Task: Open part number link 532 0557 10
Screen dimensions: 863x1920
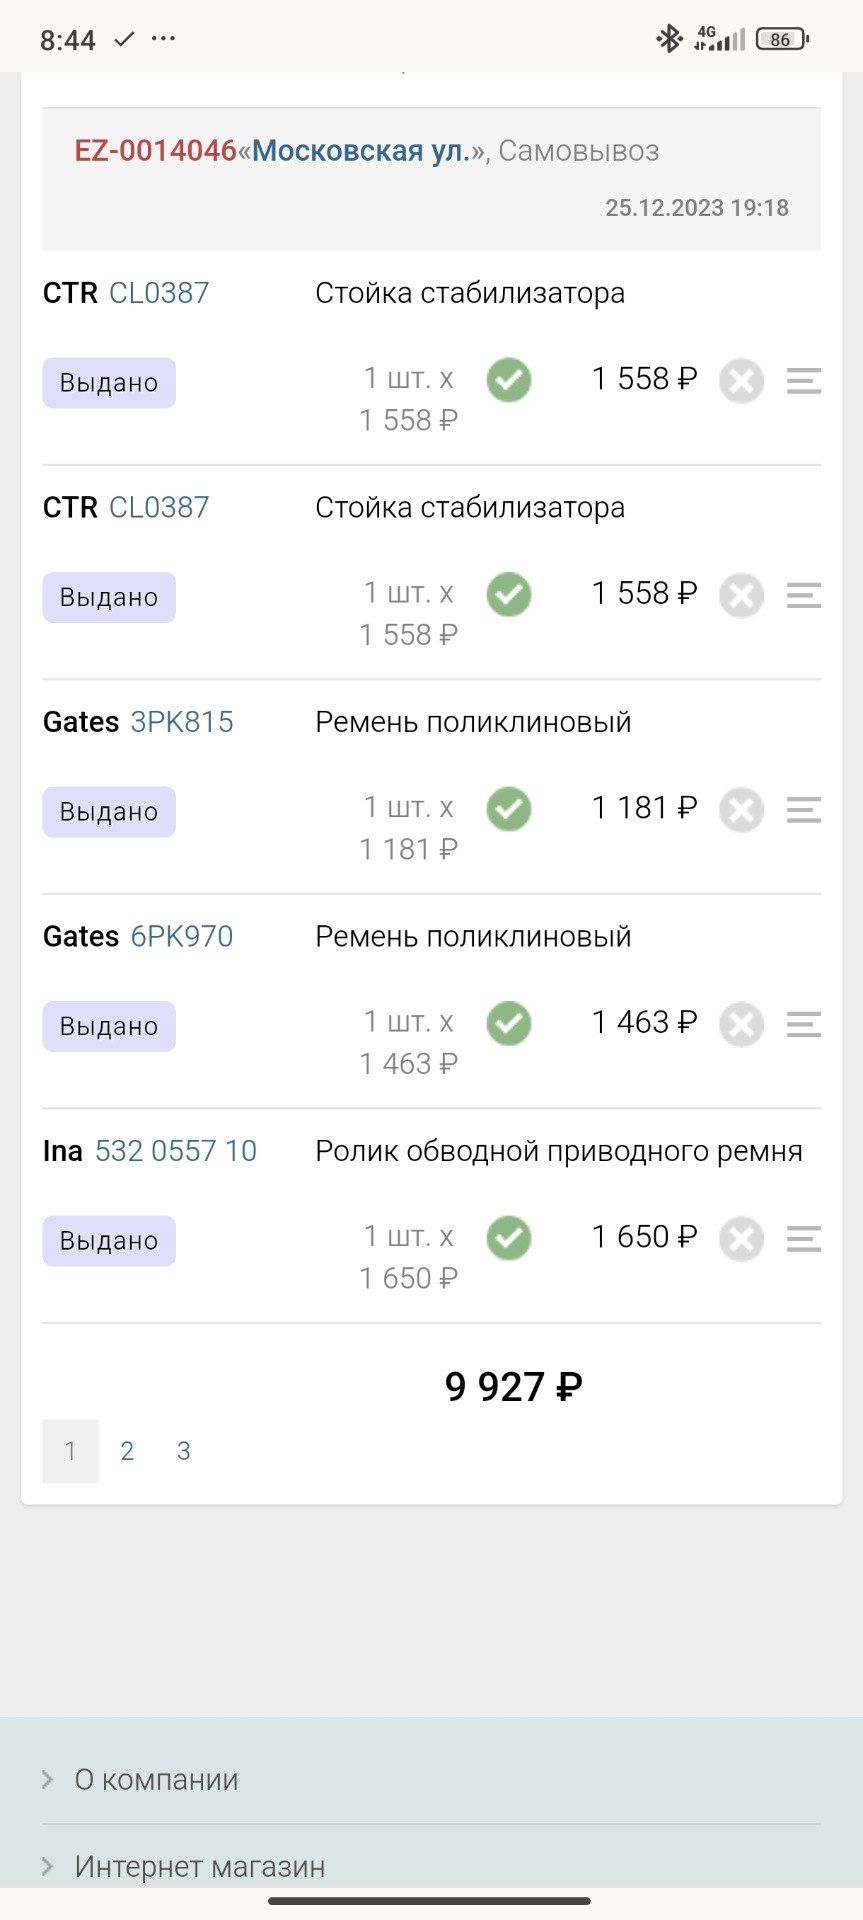Action: [x=176, y=1151]
